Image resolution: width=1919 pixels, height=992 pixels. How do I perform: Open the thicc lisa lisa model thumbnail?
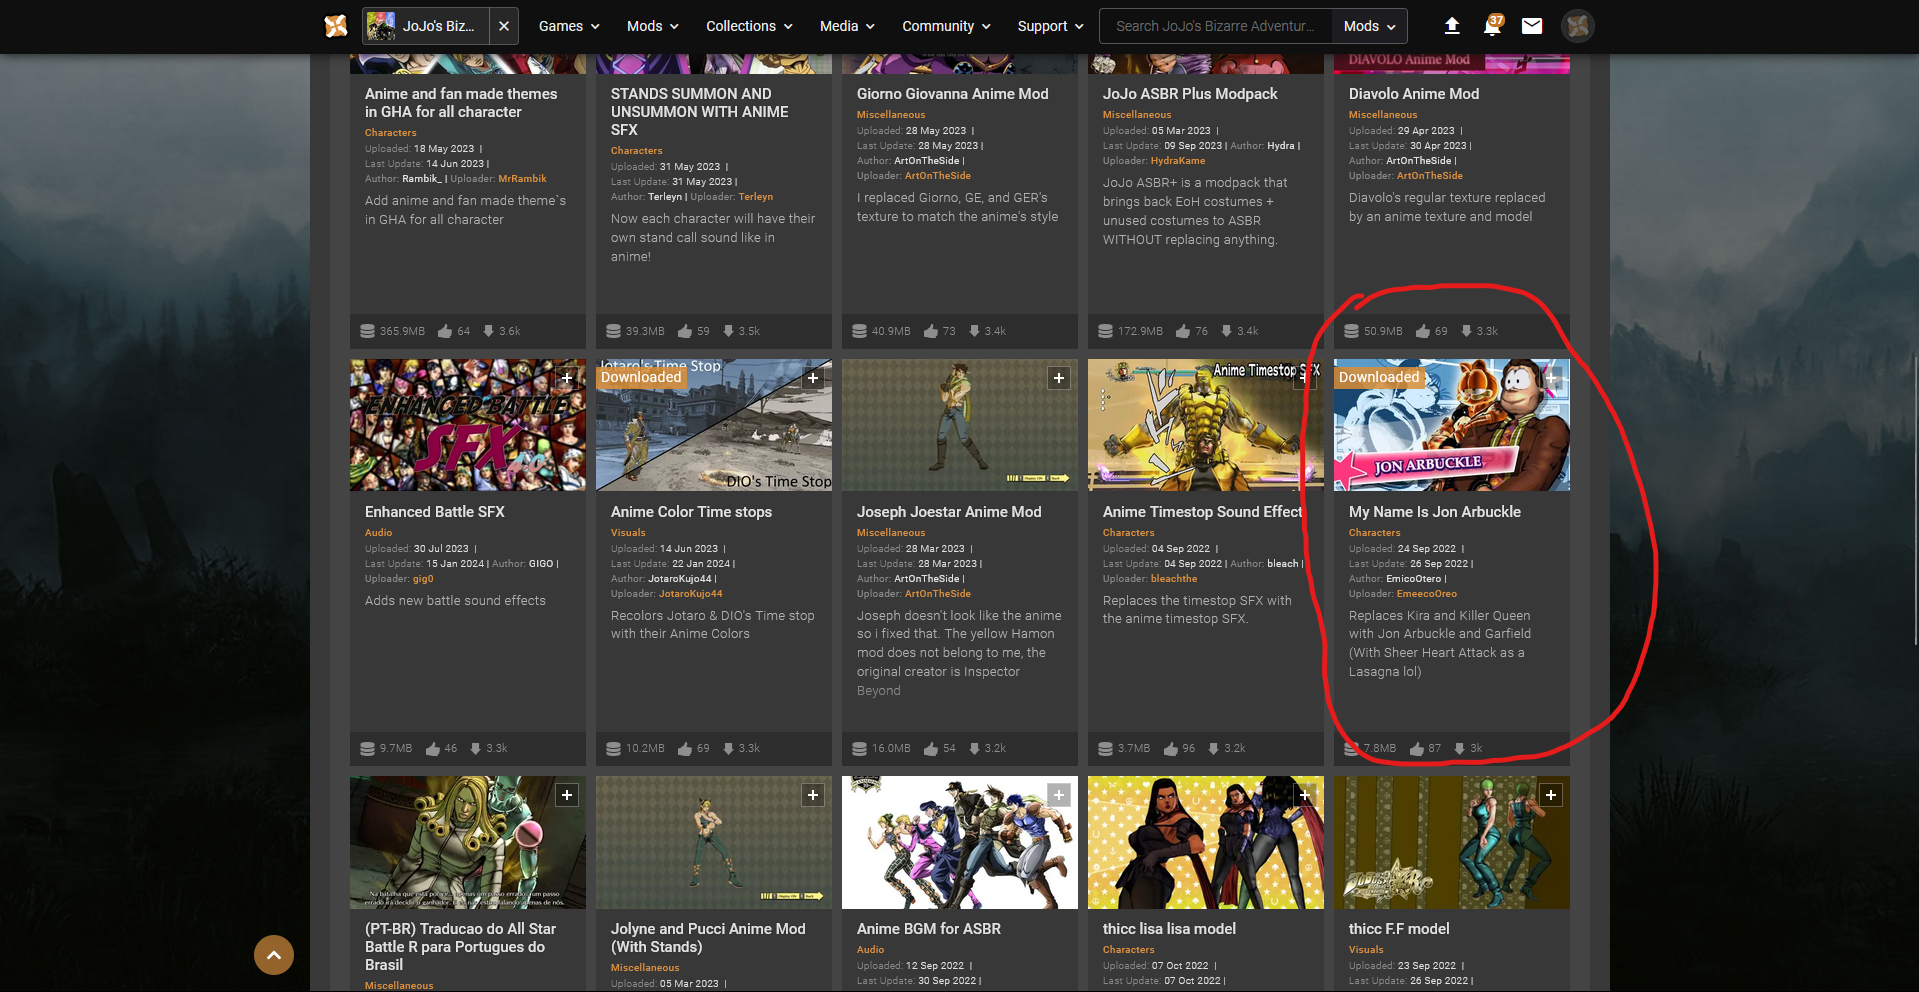point(1206,842)
